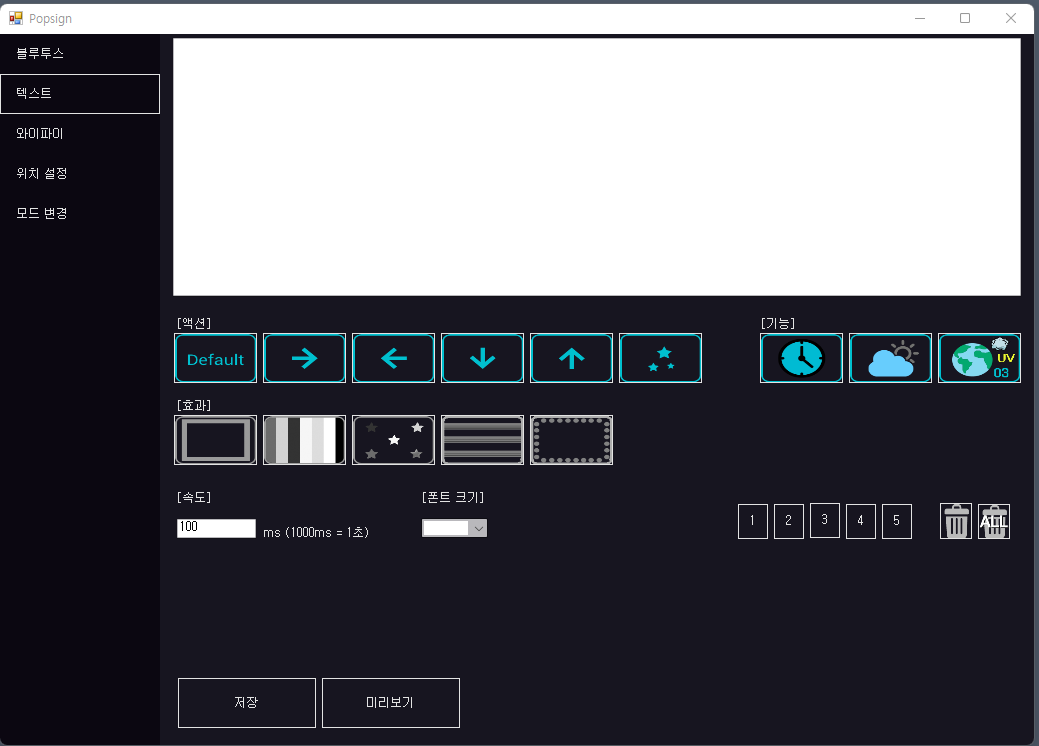
Task: Select the Default action button
Action: 215,358
